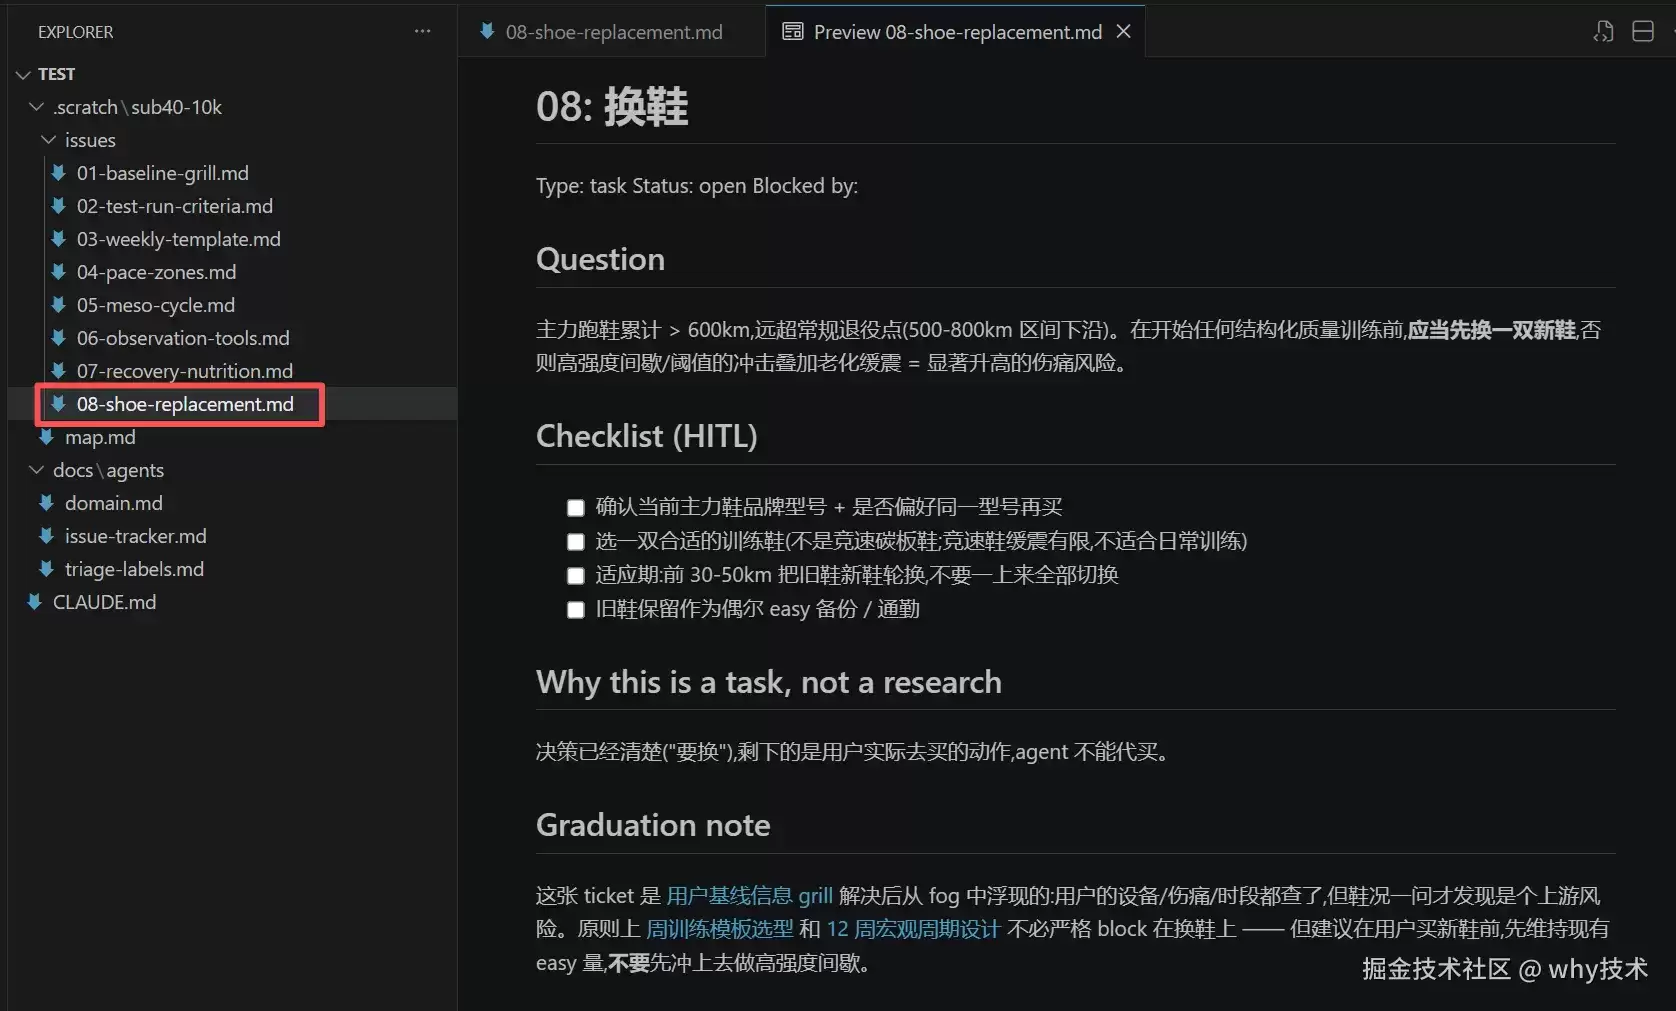1676x1011 pixels.
Task: Collapse the TEST root folder
Action: 24,74
